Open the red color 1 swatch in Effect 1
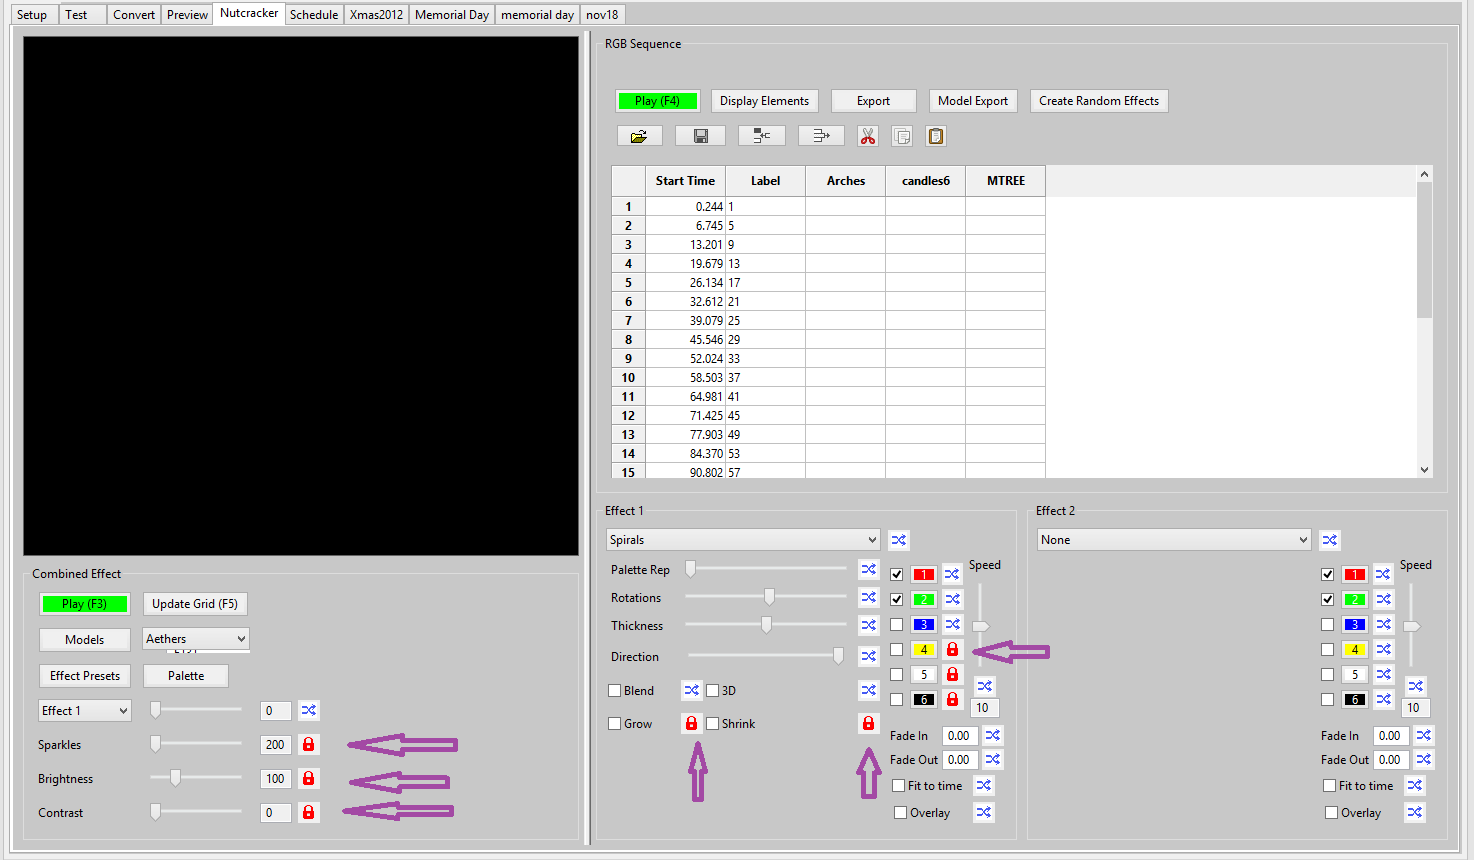This screenshot has width=1474, height=860. coord(923,574)
